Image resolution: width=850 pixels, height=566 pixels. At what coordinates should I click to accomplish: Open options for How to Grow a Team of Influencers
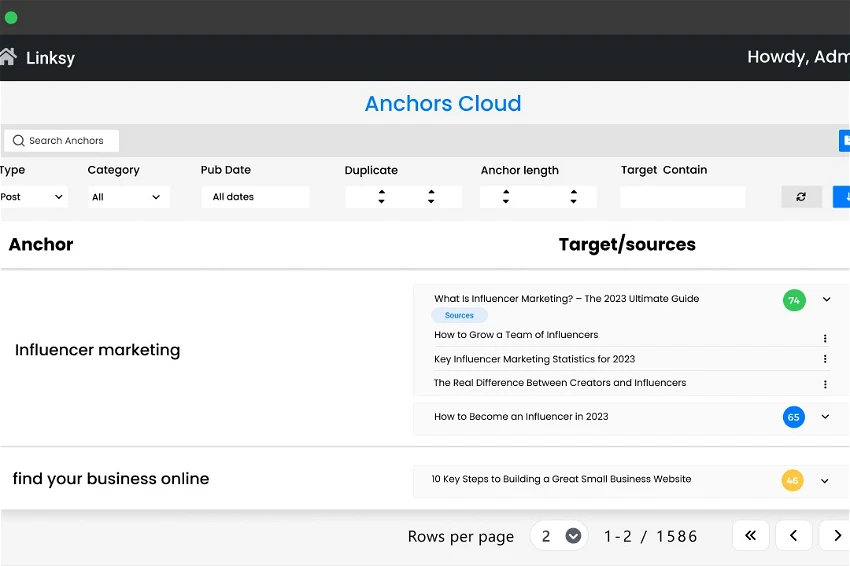(x=825, y=338)
